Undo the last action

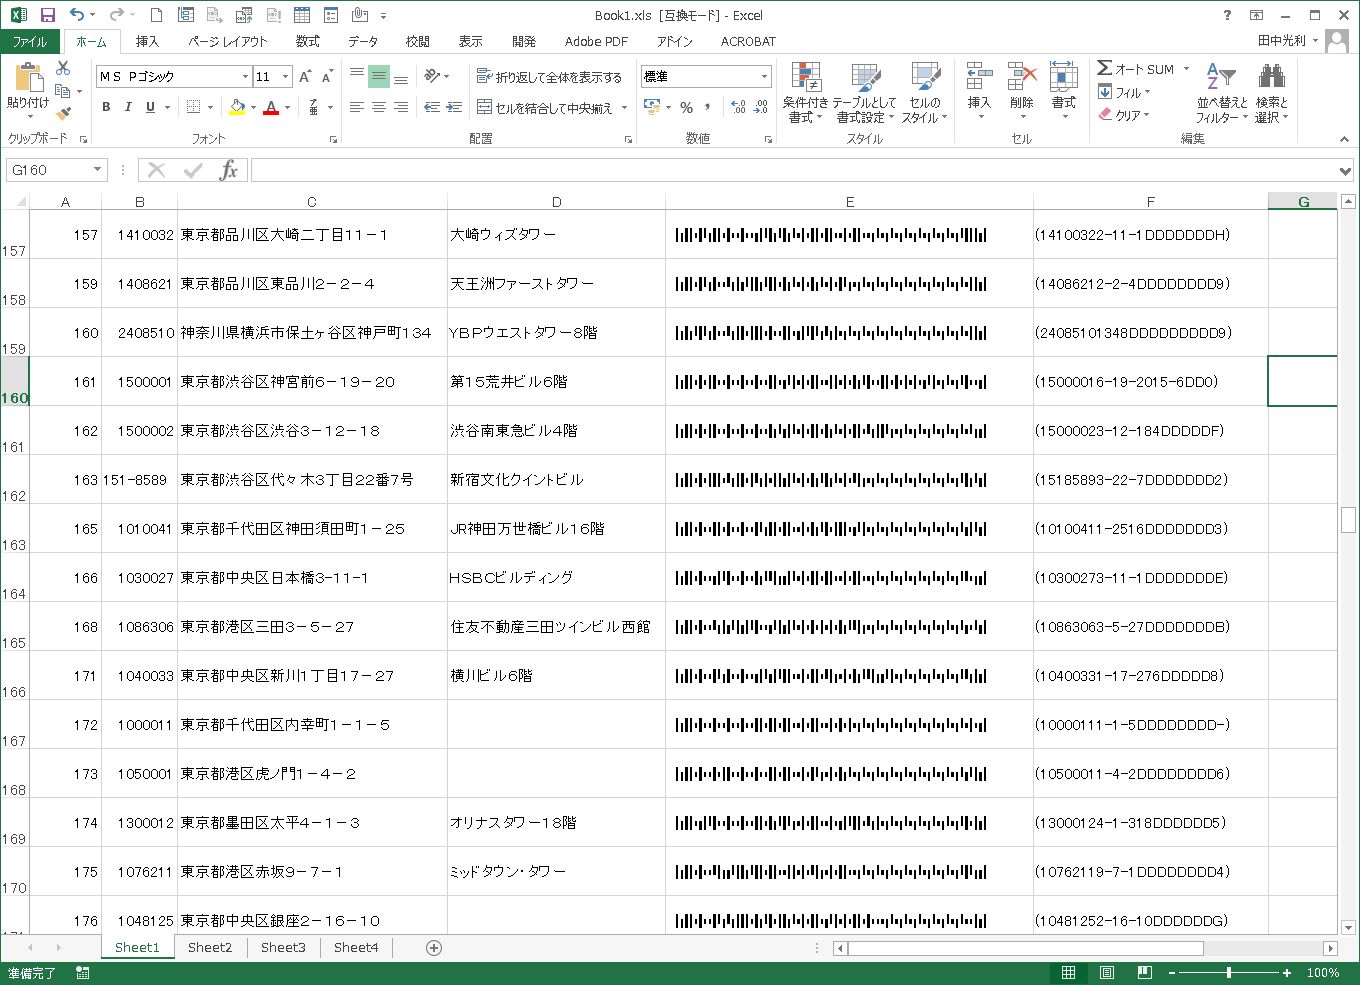click(x=77, y=15)
